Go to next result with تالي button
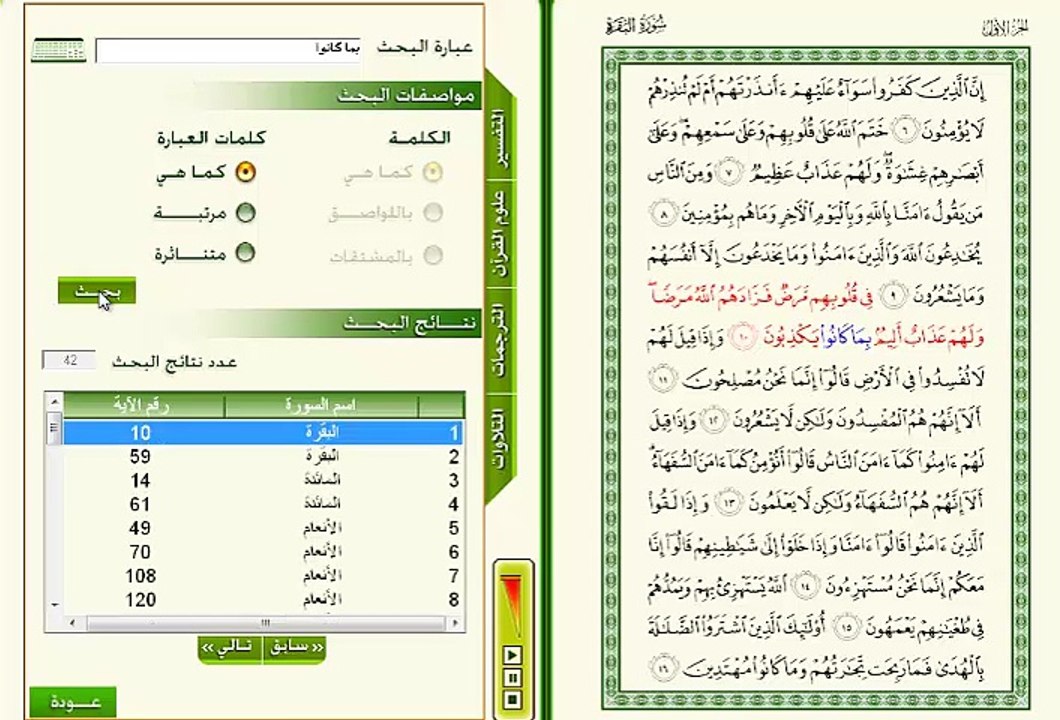1060x720 pixels. (229, 647)
